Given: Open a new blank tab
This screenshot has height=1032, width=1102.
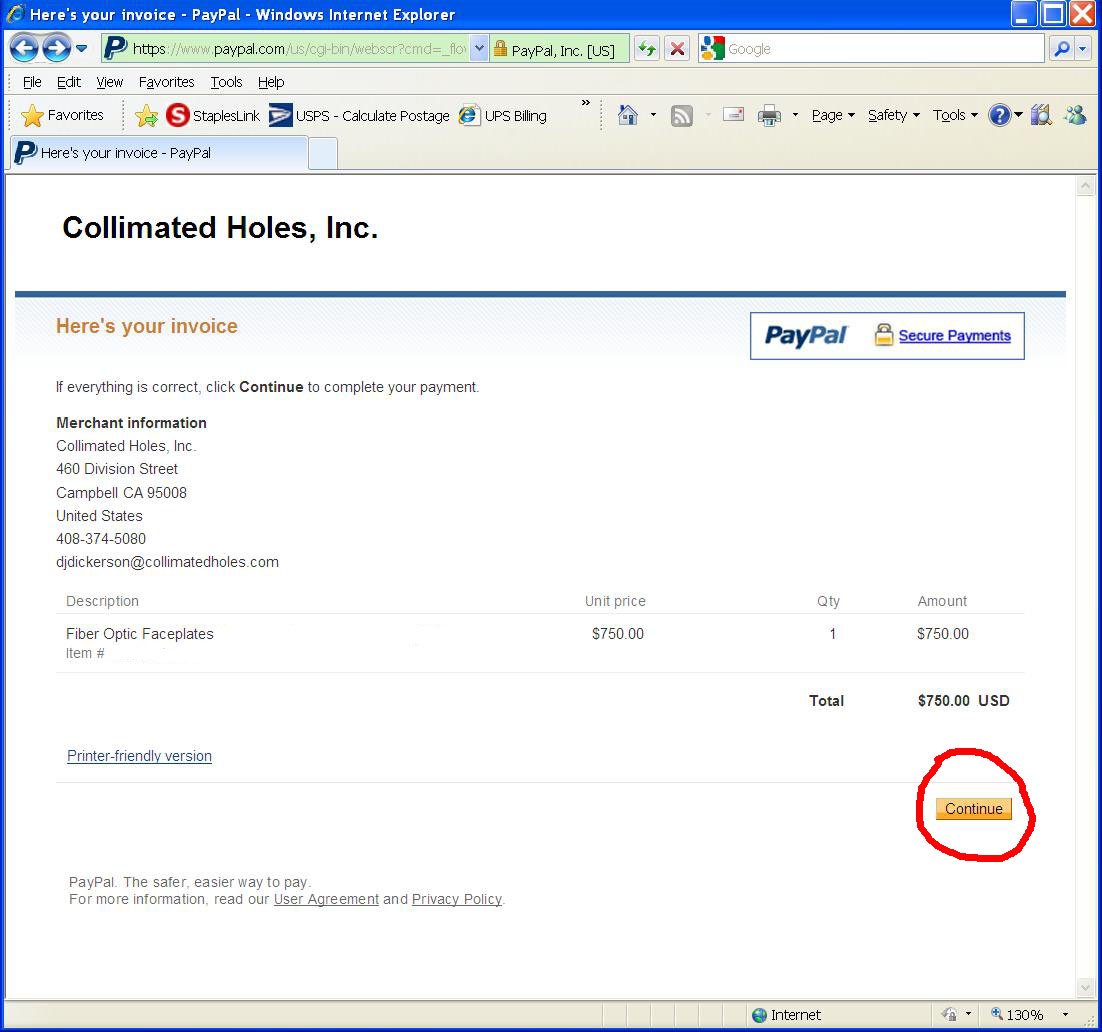Looking at the screenshot, I should pyautogui.click(x=323, y=154).
